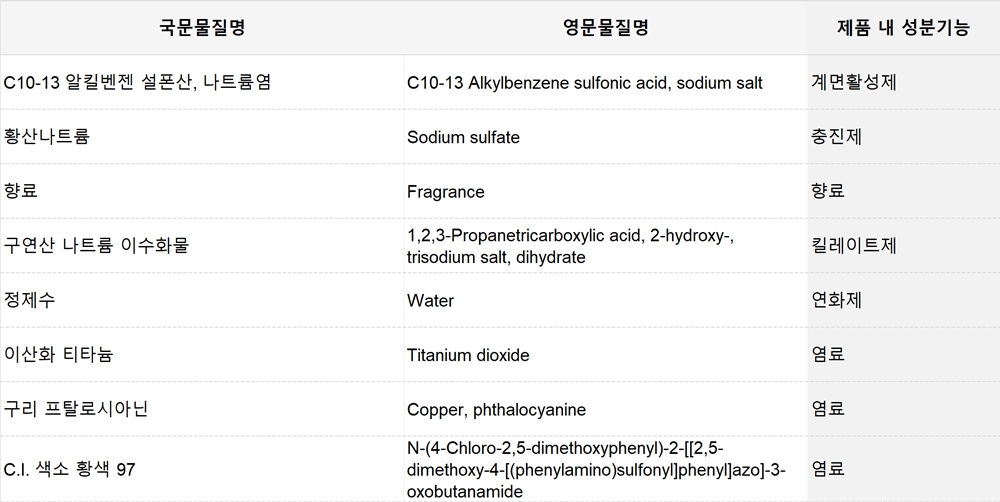
Task: Select the Titanium dioxide cell
Action: click(605, 355)
